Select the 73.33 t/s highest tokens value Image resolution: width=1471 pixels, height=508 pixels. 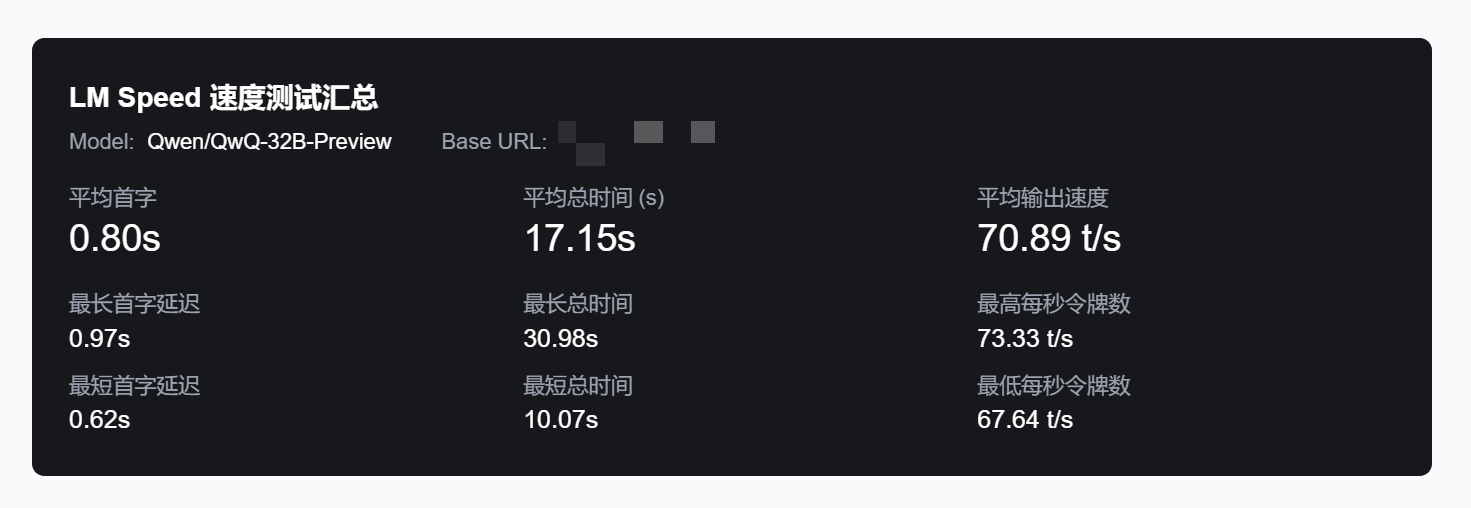pyautogui.click(x=1025, y=338)
